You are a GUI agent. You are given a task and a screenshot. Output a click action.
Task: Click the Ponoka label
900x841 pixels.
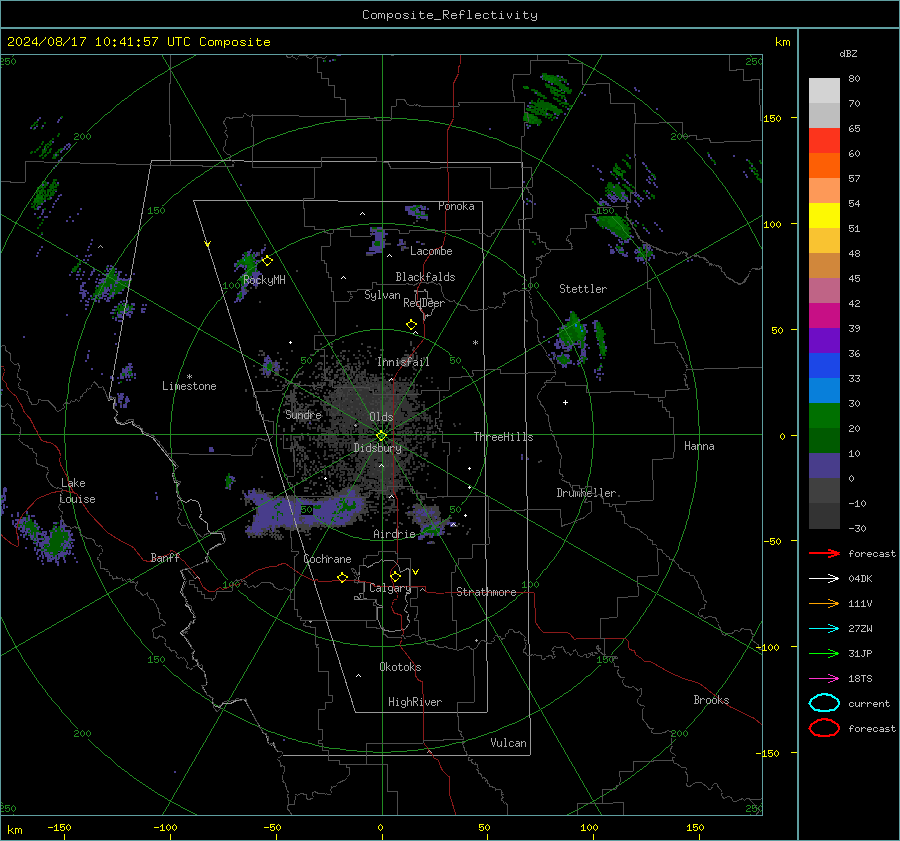tap(456, 206)
